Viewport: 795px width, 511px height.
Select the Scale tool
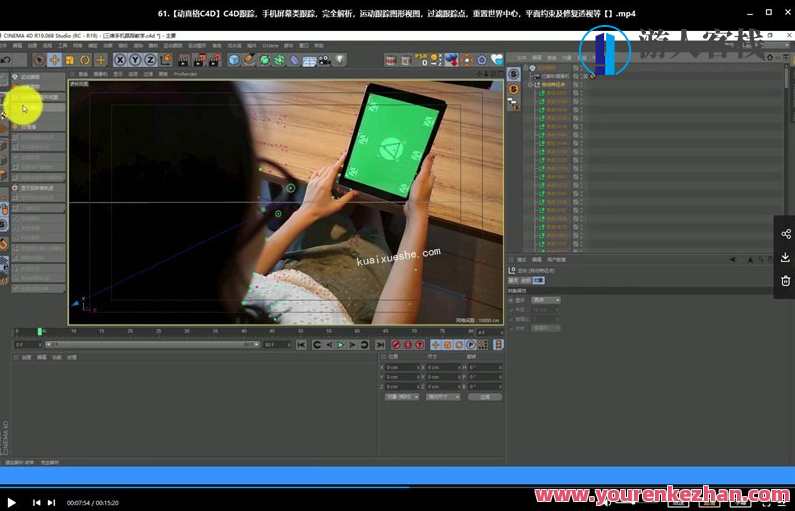click(69, 60)
